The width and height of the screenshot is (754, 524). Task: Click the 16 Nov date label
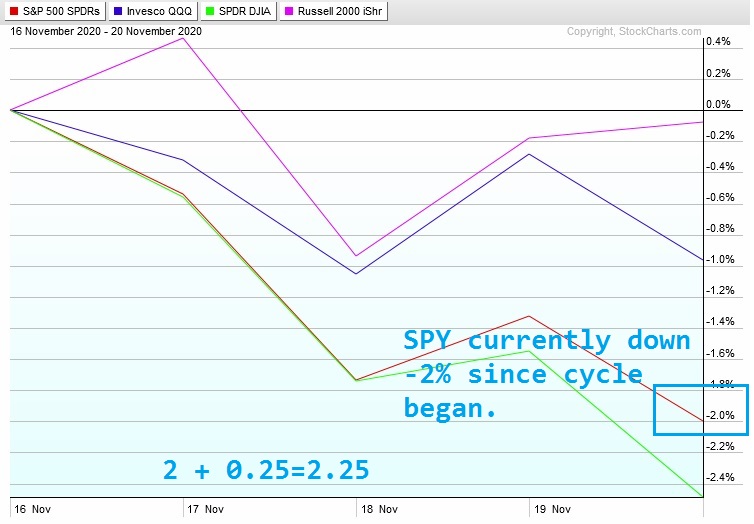click(32, 510)
